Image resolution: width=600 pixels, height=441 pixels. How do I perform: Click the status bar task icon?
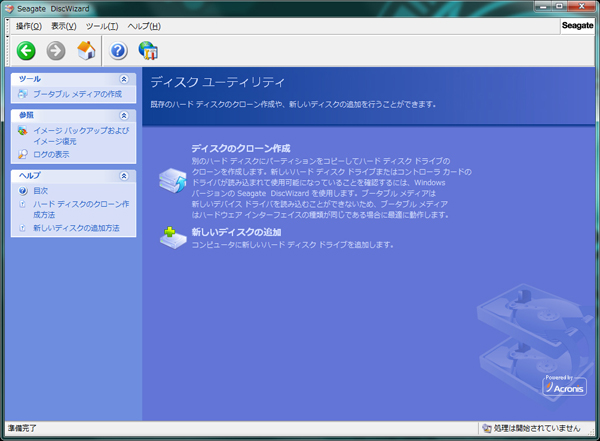tap(487, 428)
